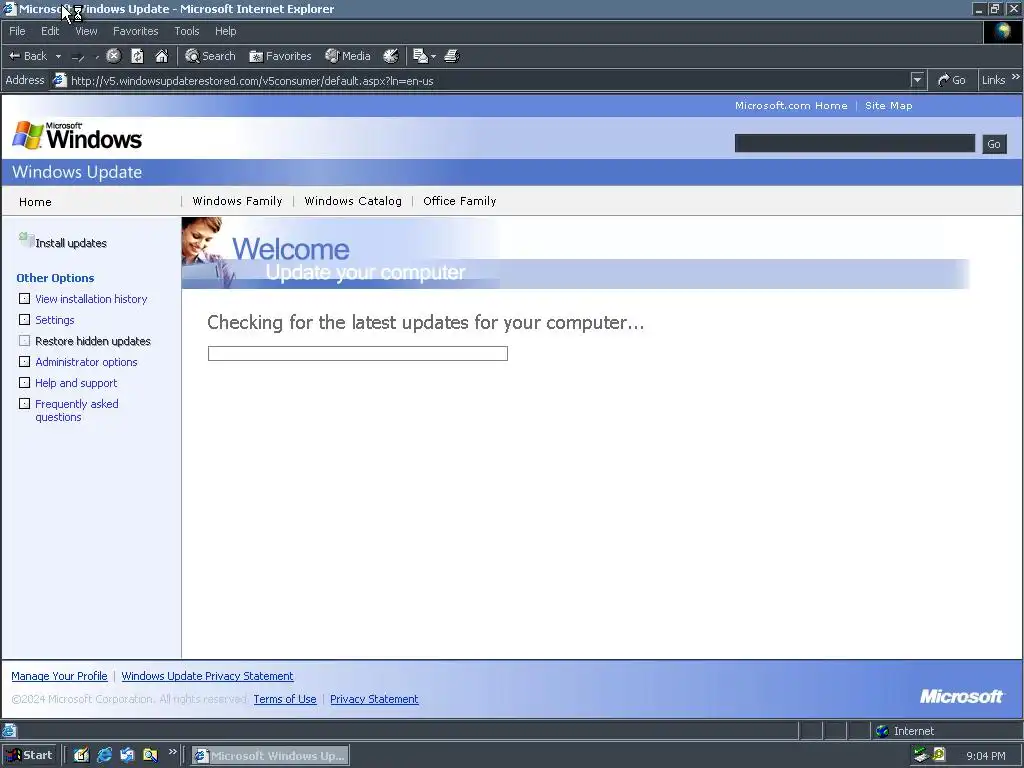This screenshot has height=768, width=1024.
Task: Launch Internet Explorer from Quick Launch
Action: 104,755
